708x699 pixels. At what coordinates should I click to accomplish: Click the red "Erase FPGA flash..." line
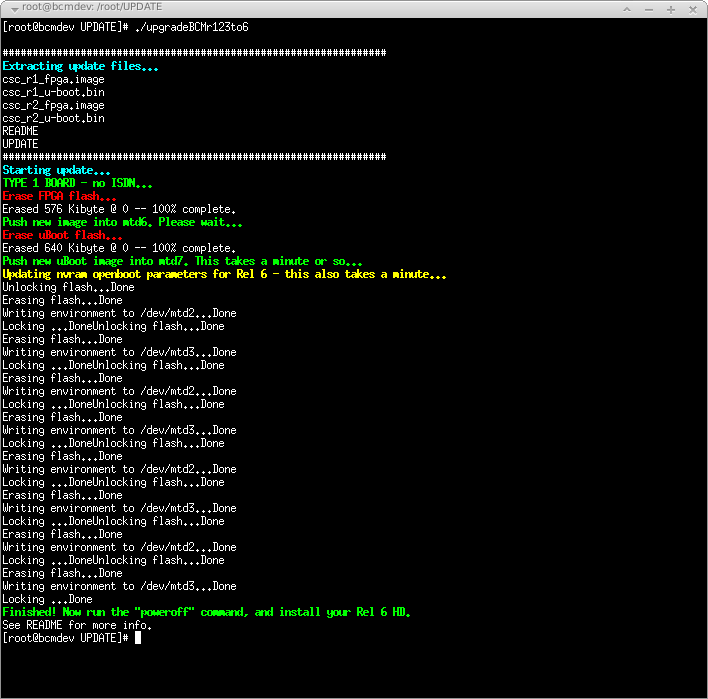point(59,196)
